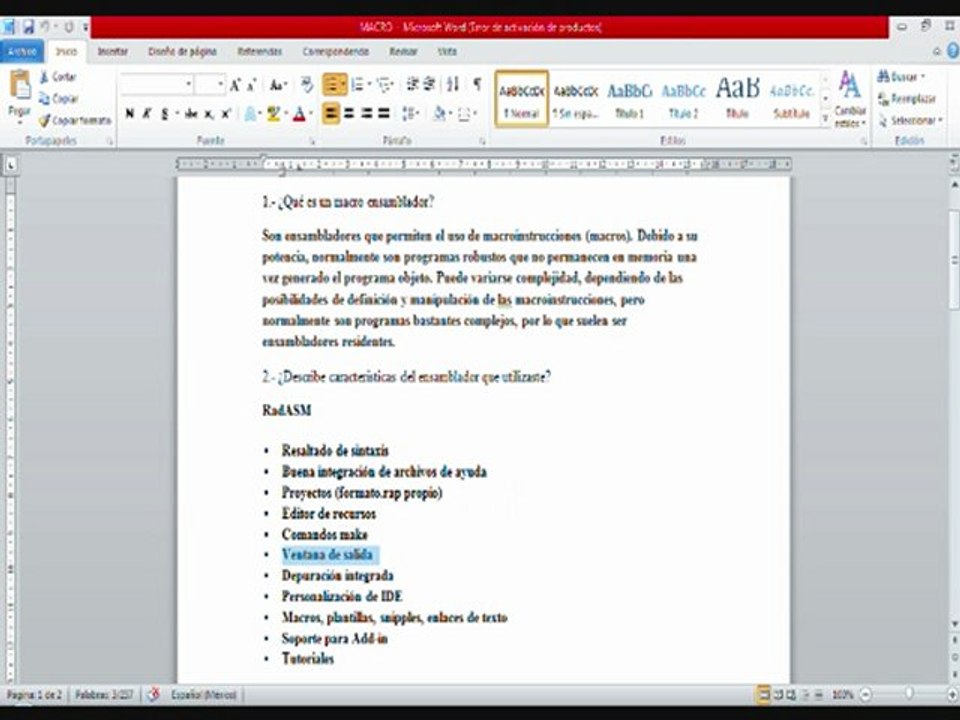Open Seleccionar dropdown in Edición
Image resolution: width=960 pixels, height=720 pixels.
click(x=910, y=121)
